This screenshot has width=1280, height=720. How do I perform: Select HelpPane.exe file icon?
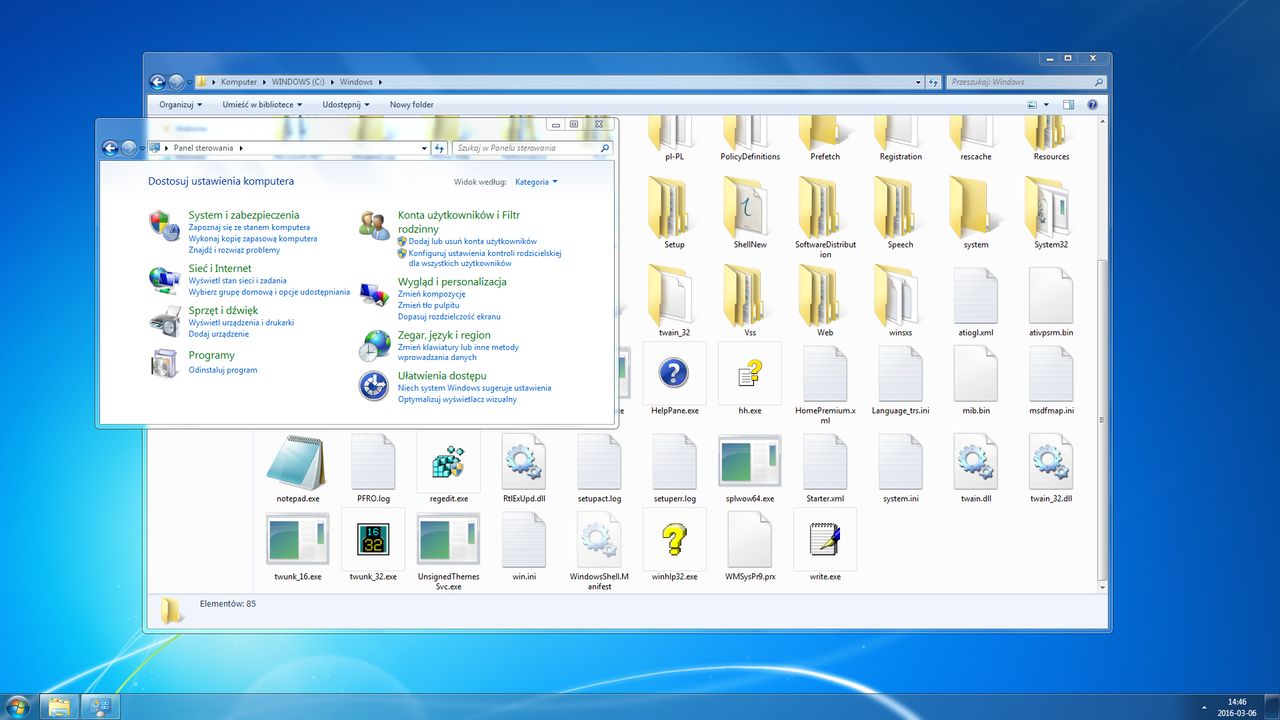coord(674,373)
